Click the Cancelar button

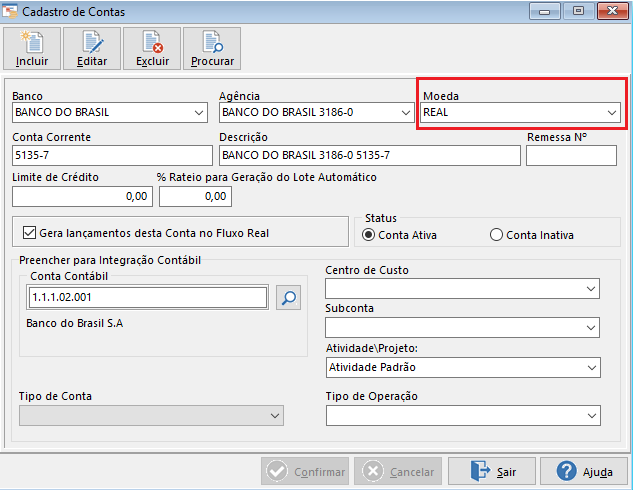click(398, 472)
